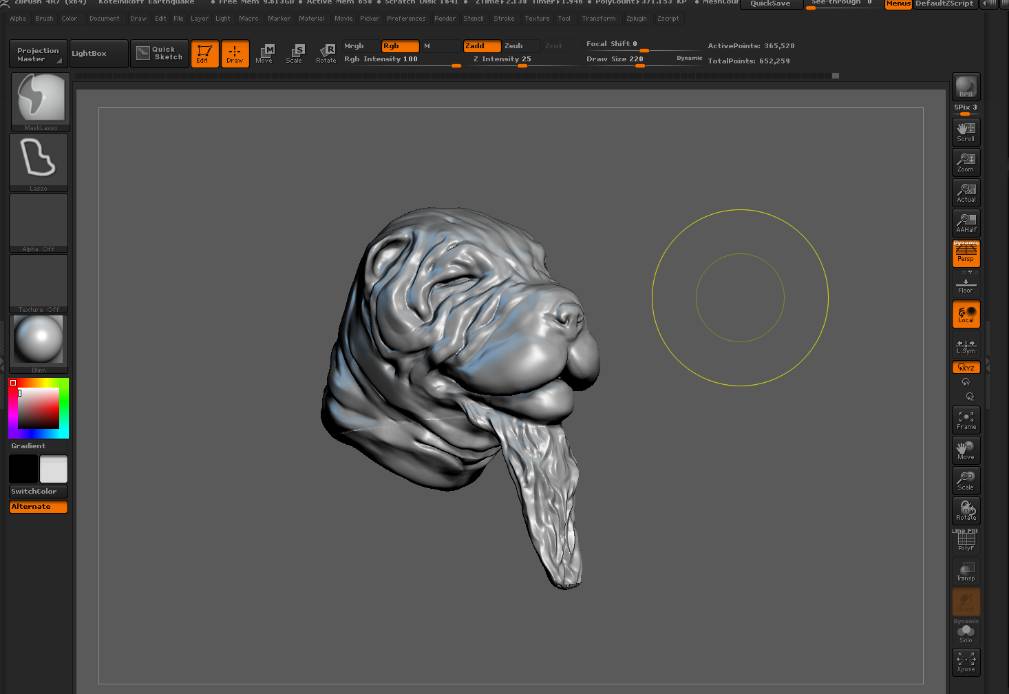
Task: Click the Xpose icon
Action: (x=966, y=662)
